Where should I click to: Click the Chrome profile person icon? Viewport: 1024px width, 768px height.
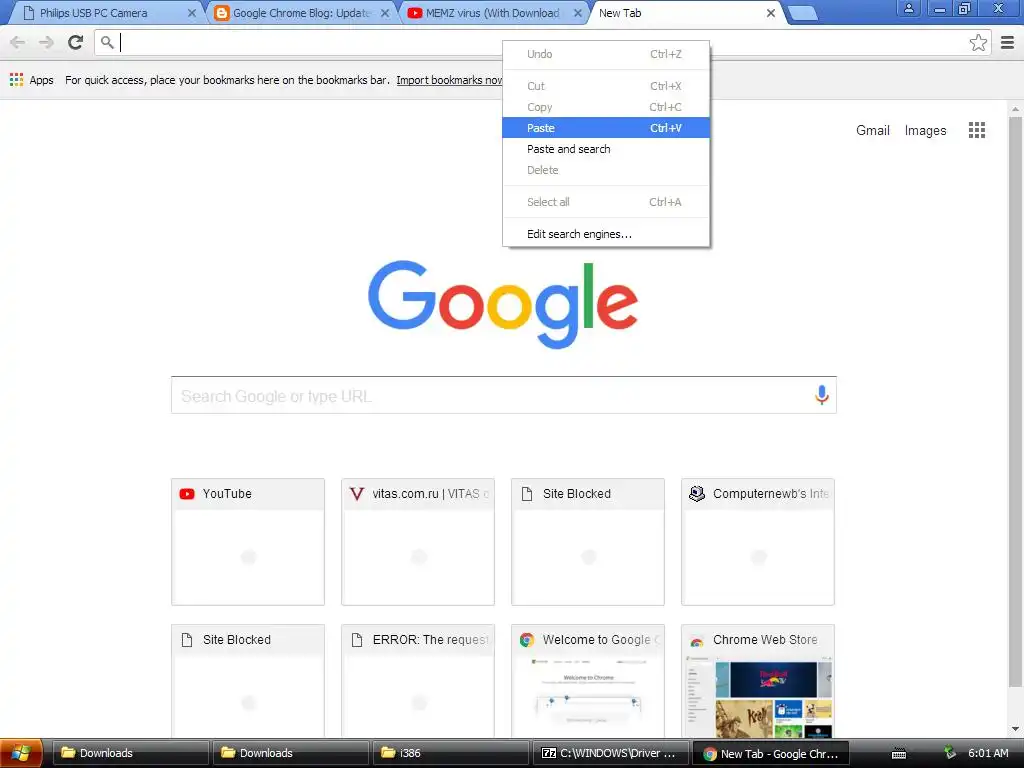(908, 8)
